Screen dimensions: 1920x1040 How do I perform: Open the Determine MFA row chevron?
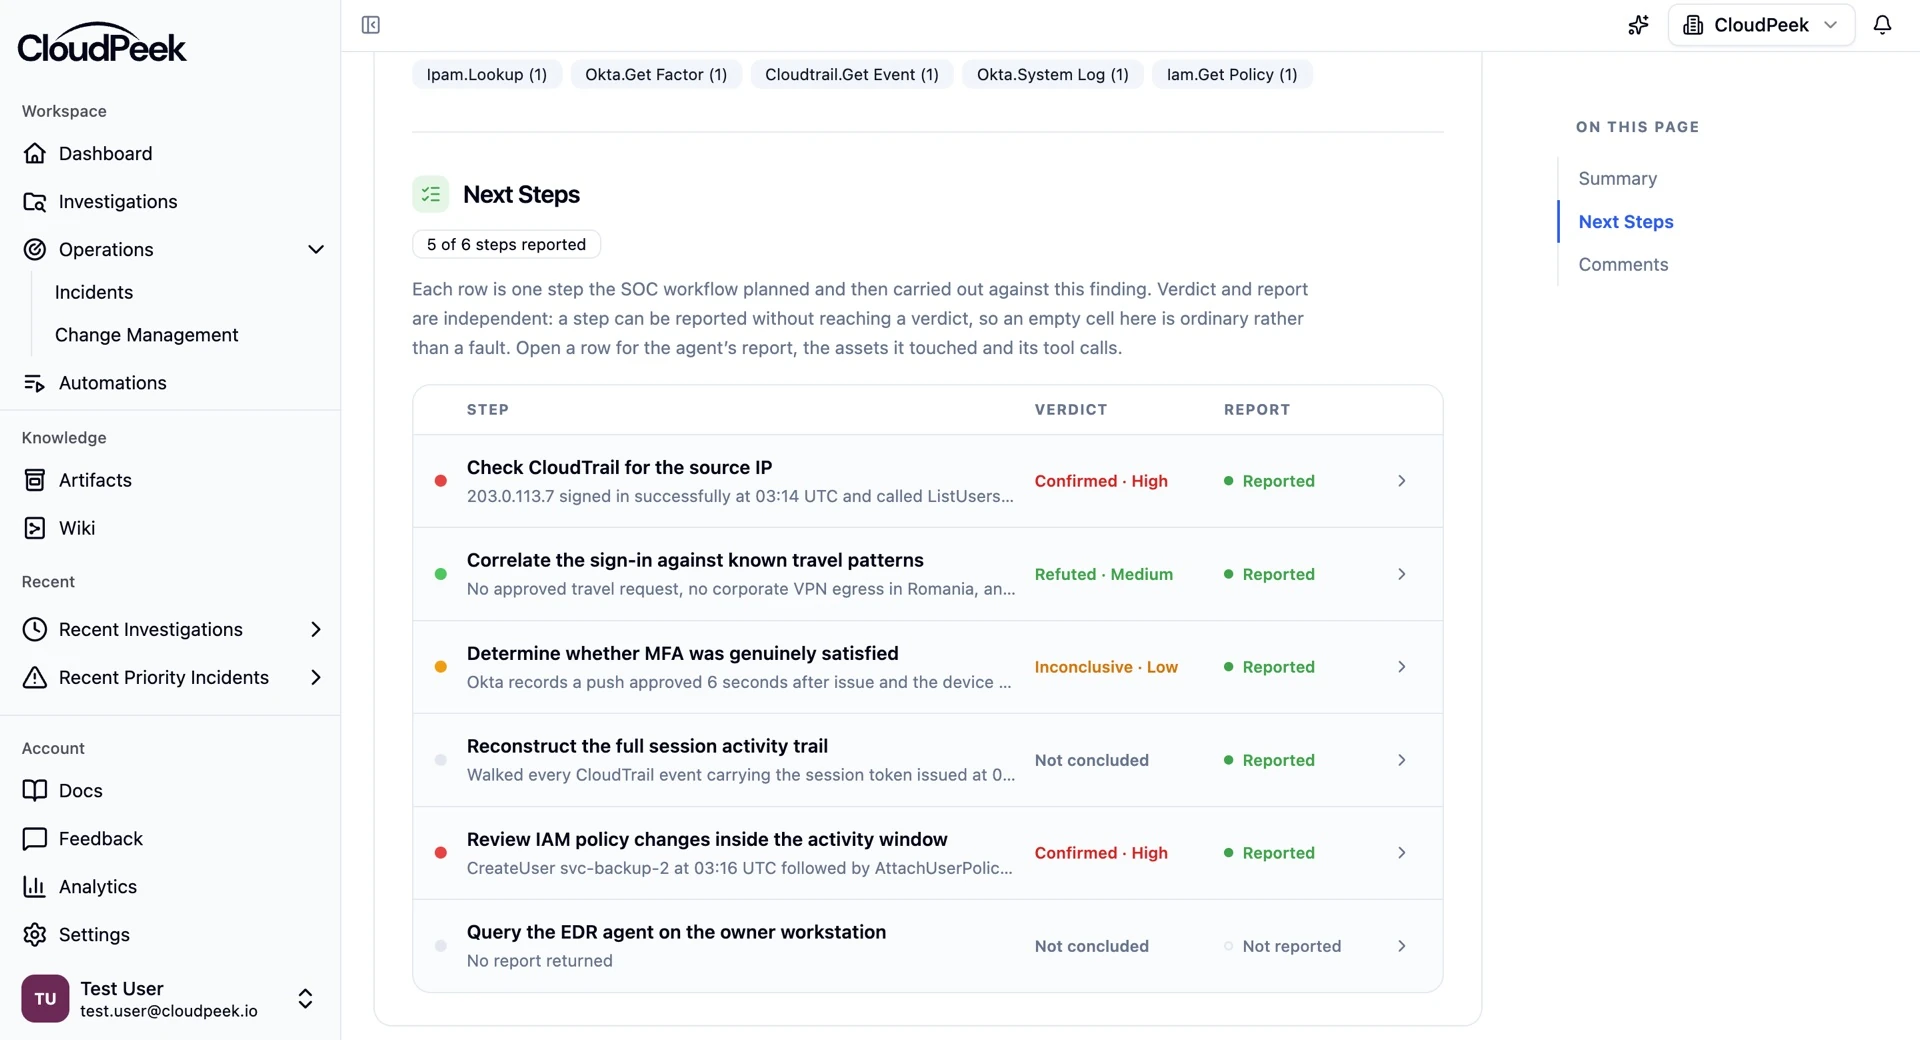tap(1402, 667)
